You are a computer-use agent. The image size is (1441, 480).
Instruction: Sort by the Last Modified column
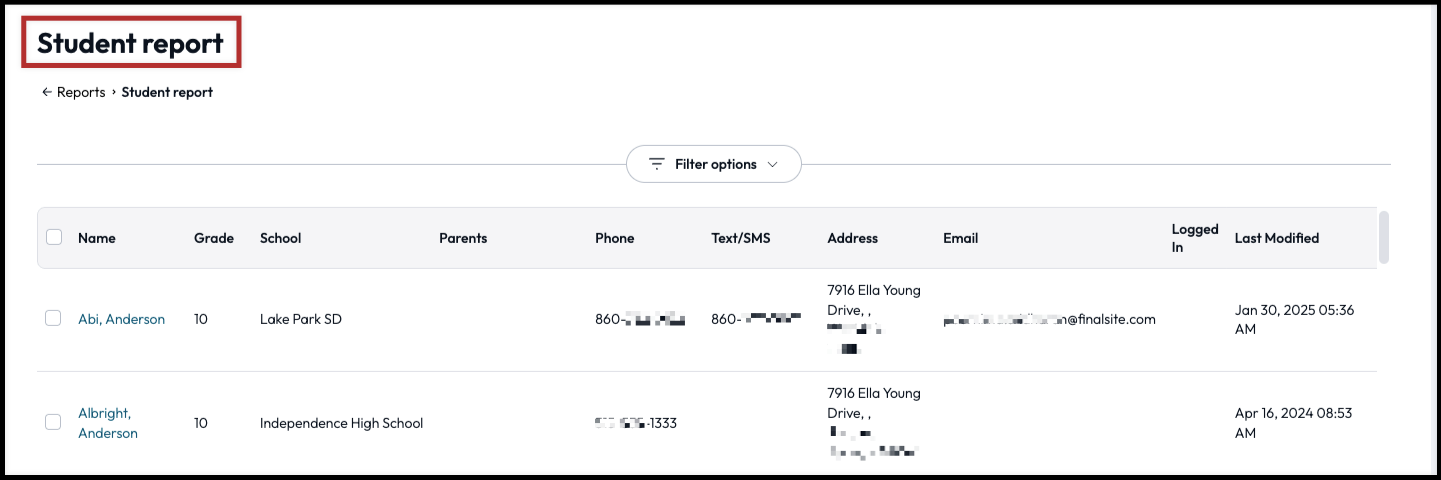pos(1276,238)
